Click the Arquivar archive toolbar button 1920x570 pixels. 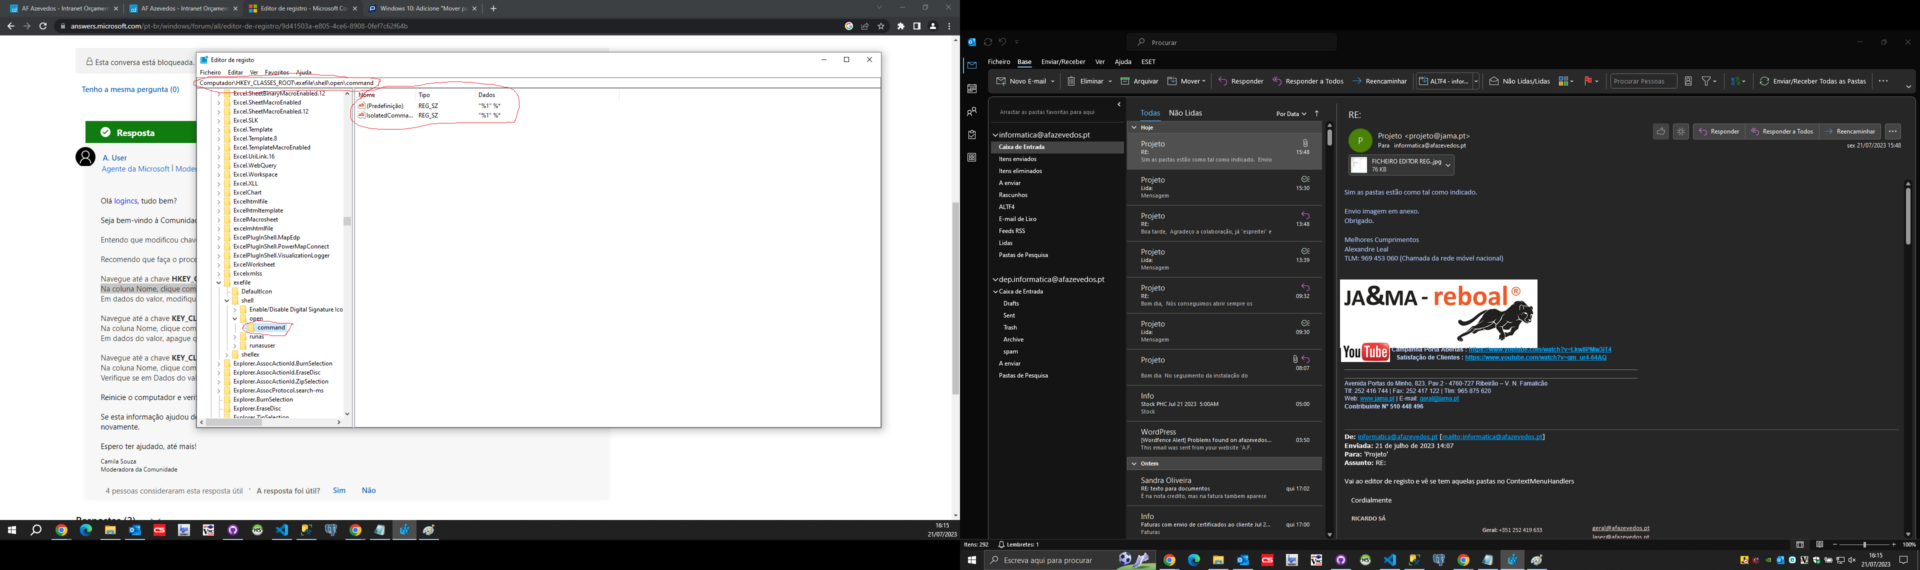tap(1139, 81)
